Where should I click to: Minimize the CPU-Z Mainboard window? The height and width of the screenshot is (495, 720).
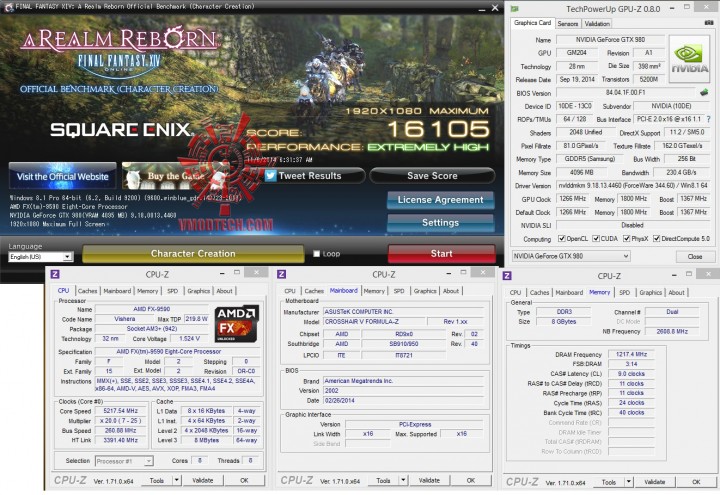[x=448, y=273]
